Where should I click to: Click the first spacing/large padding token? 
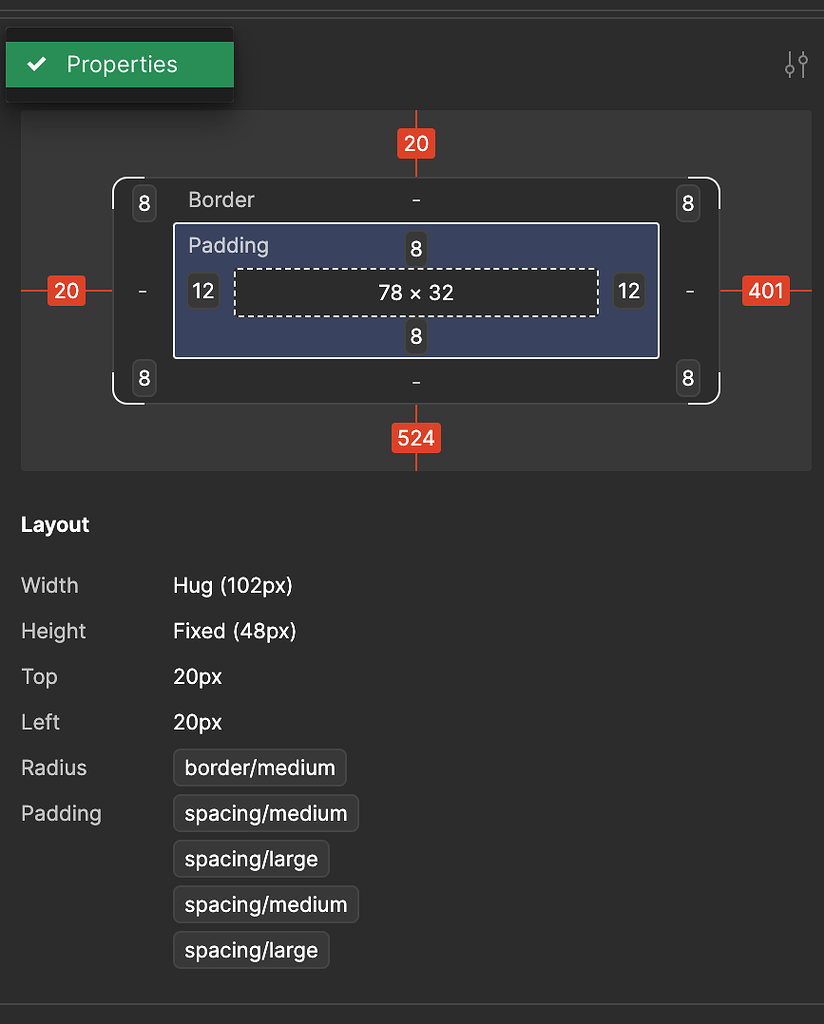point(251,859)
